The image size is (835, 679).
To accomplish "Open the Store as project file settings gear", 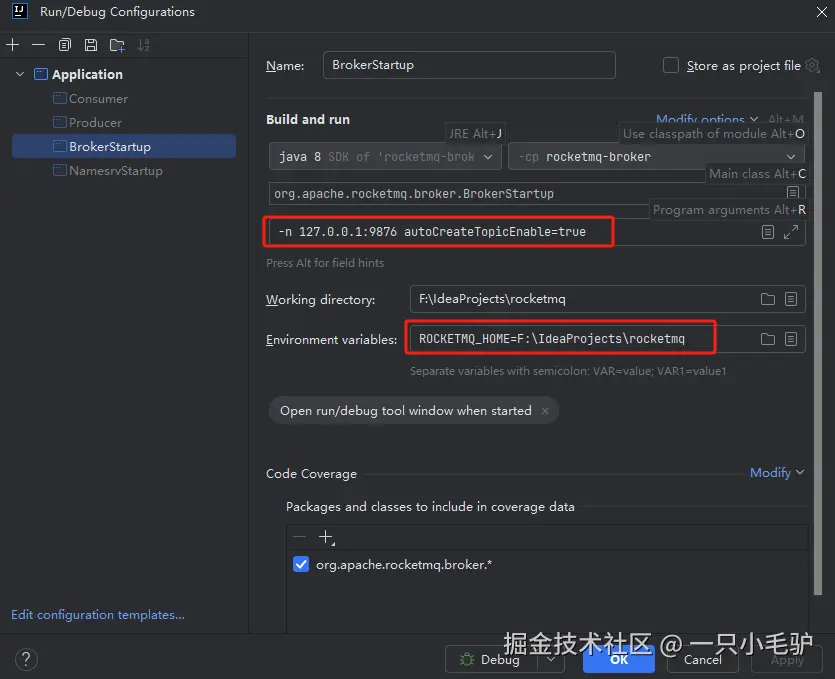I will [812, 66].
